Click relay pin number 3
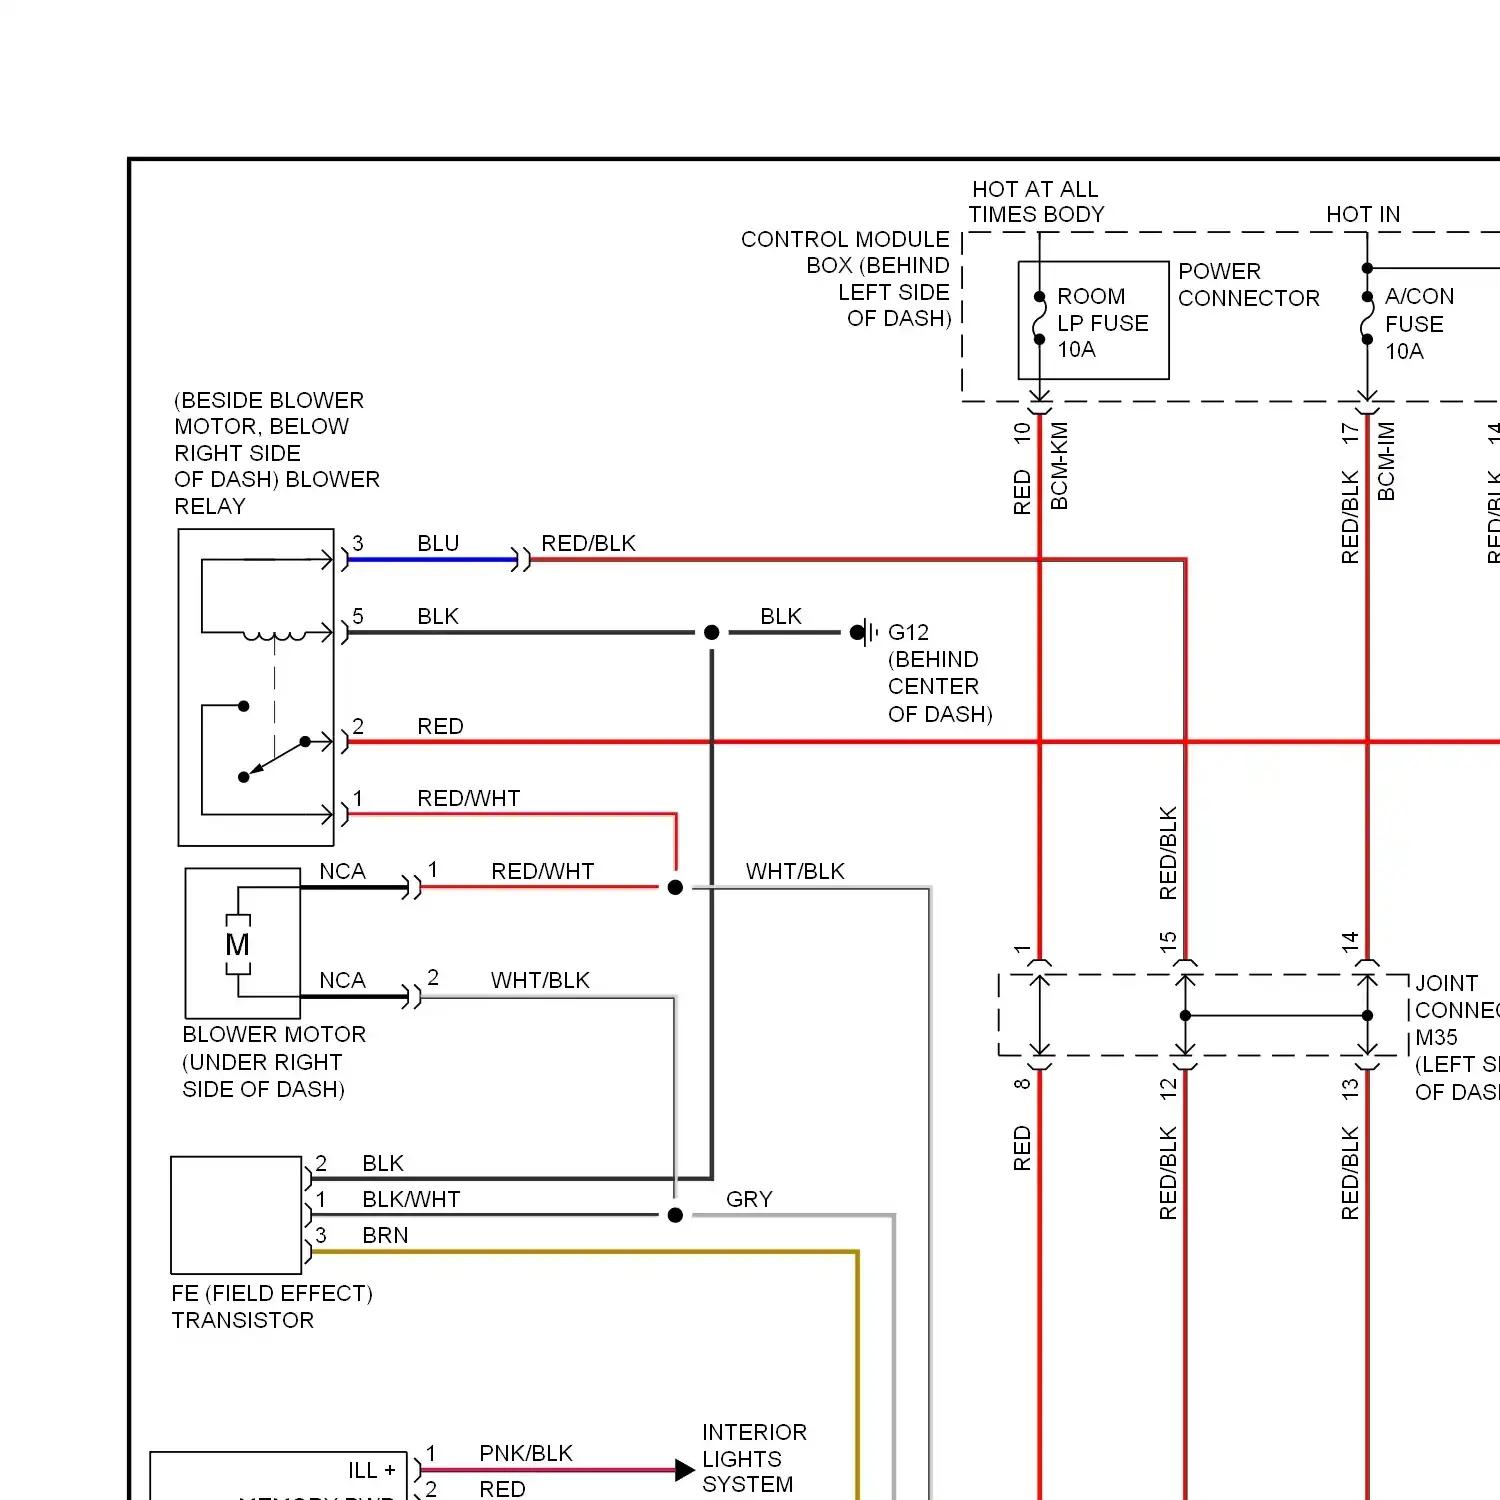Image resolution: width=1500 pixels, height=1500 pixels. (358, 543)
